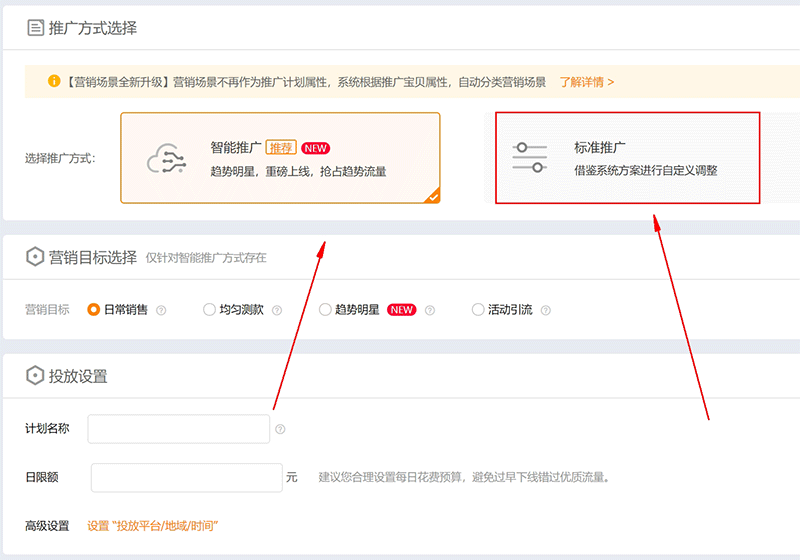Open the 了解详情 link
Viewport: 800px width, 560px height.
coord(586,82)
